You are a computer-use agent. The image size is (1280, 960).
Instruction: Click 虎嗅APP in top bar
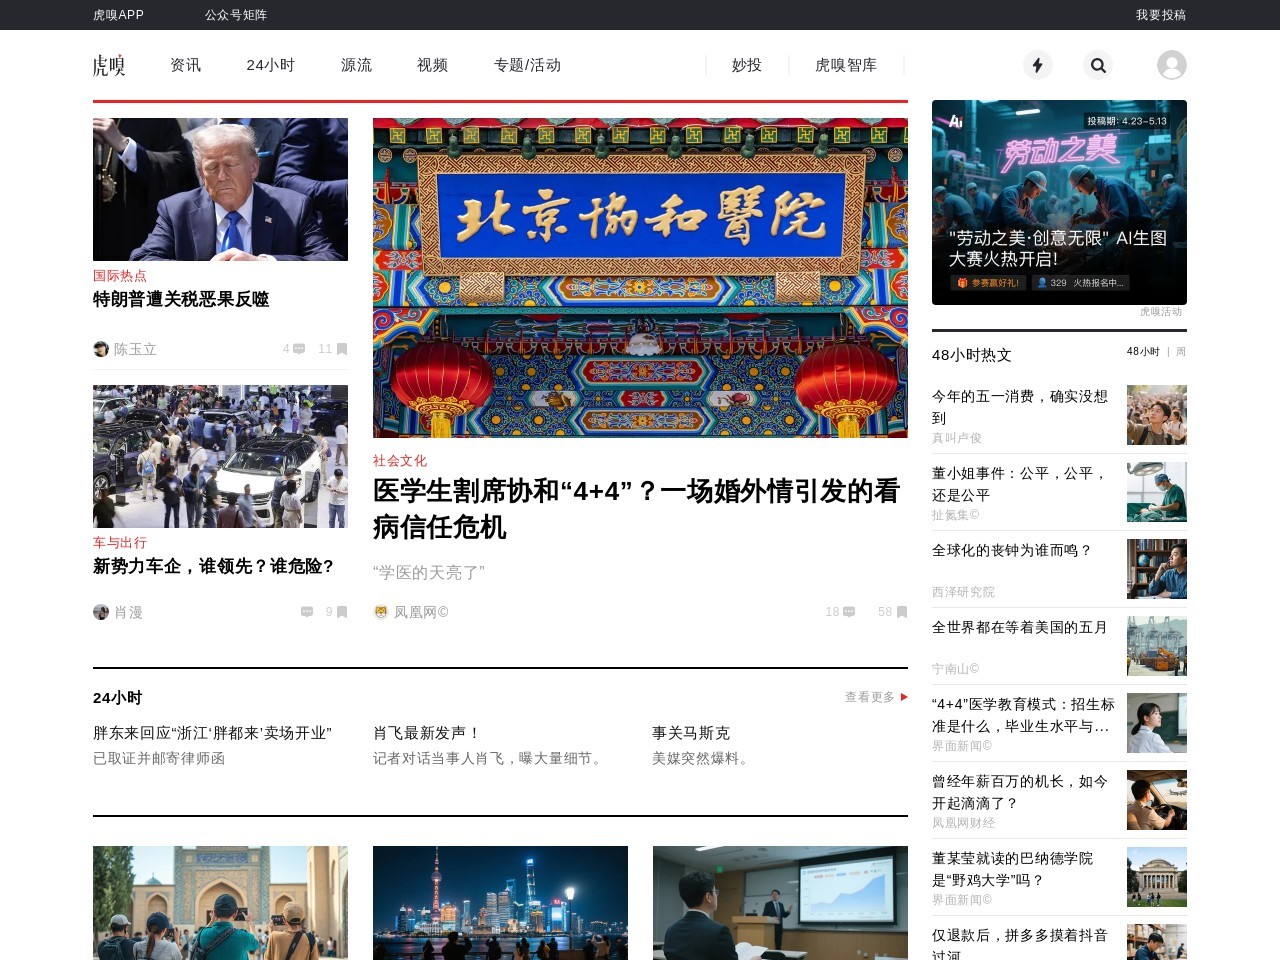coord(118,15)
